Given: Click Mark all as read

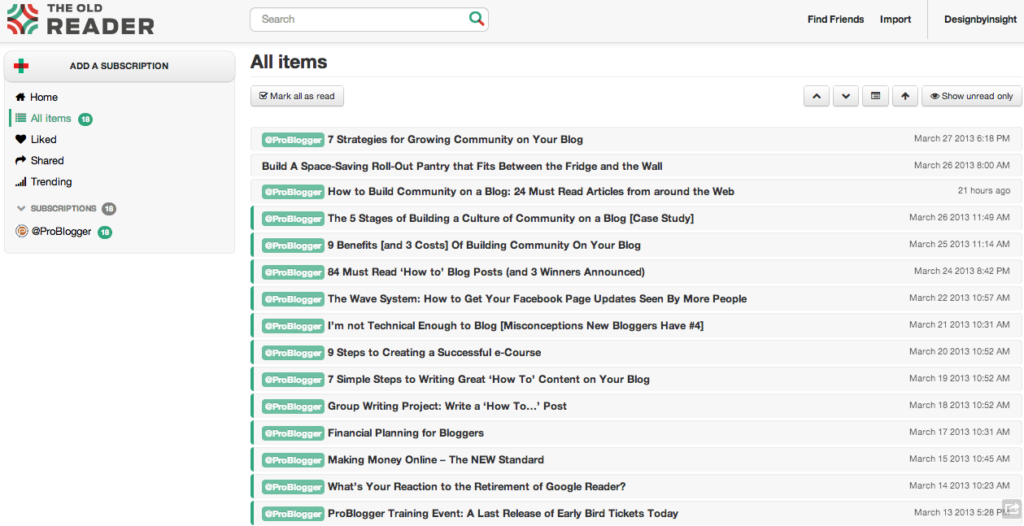Looking at the screenshot, I should 297,96.
